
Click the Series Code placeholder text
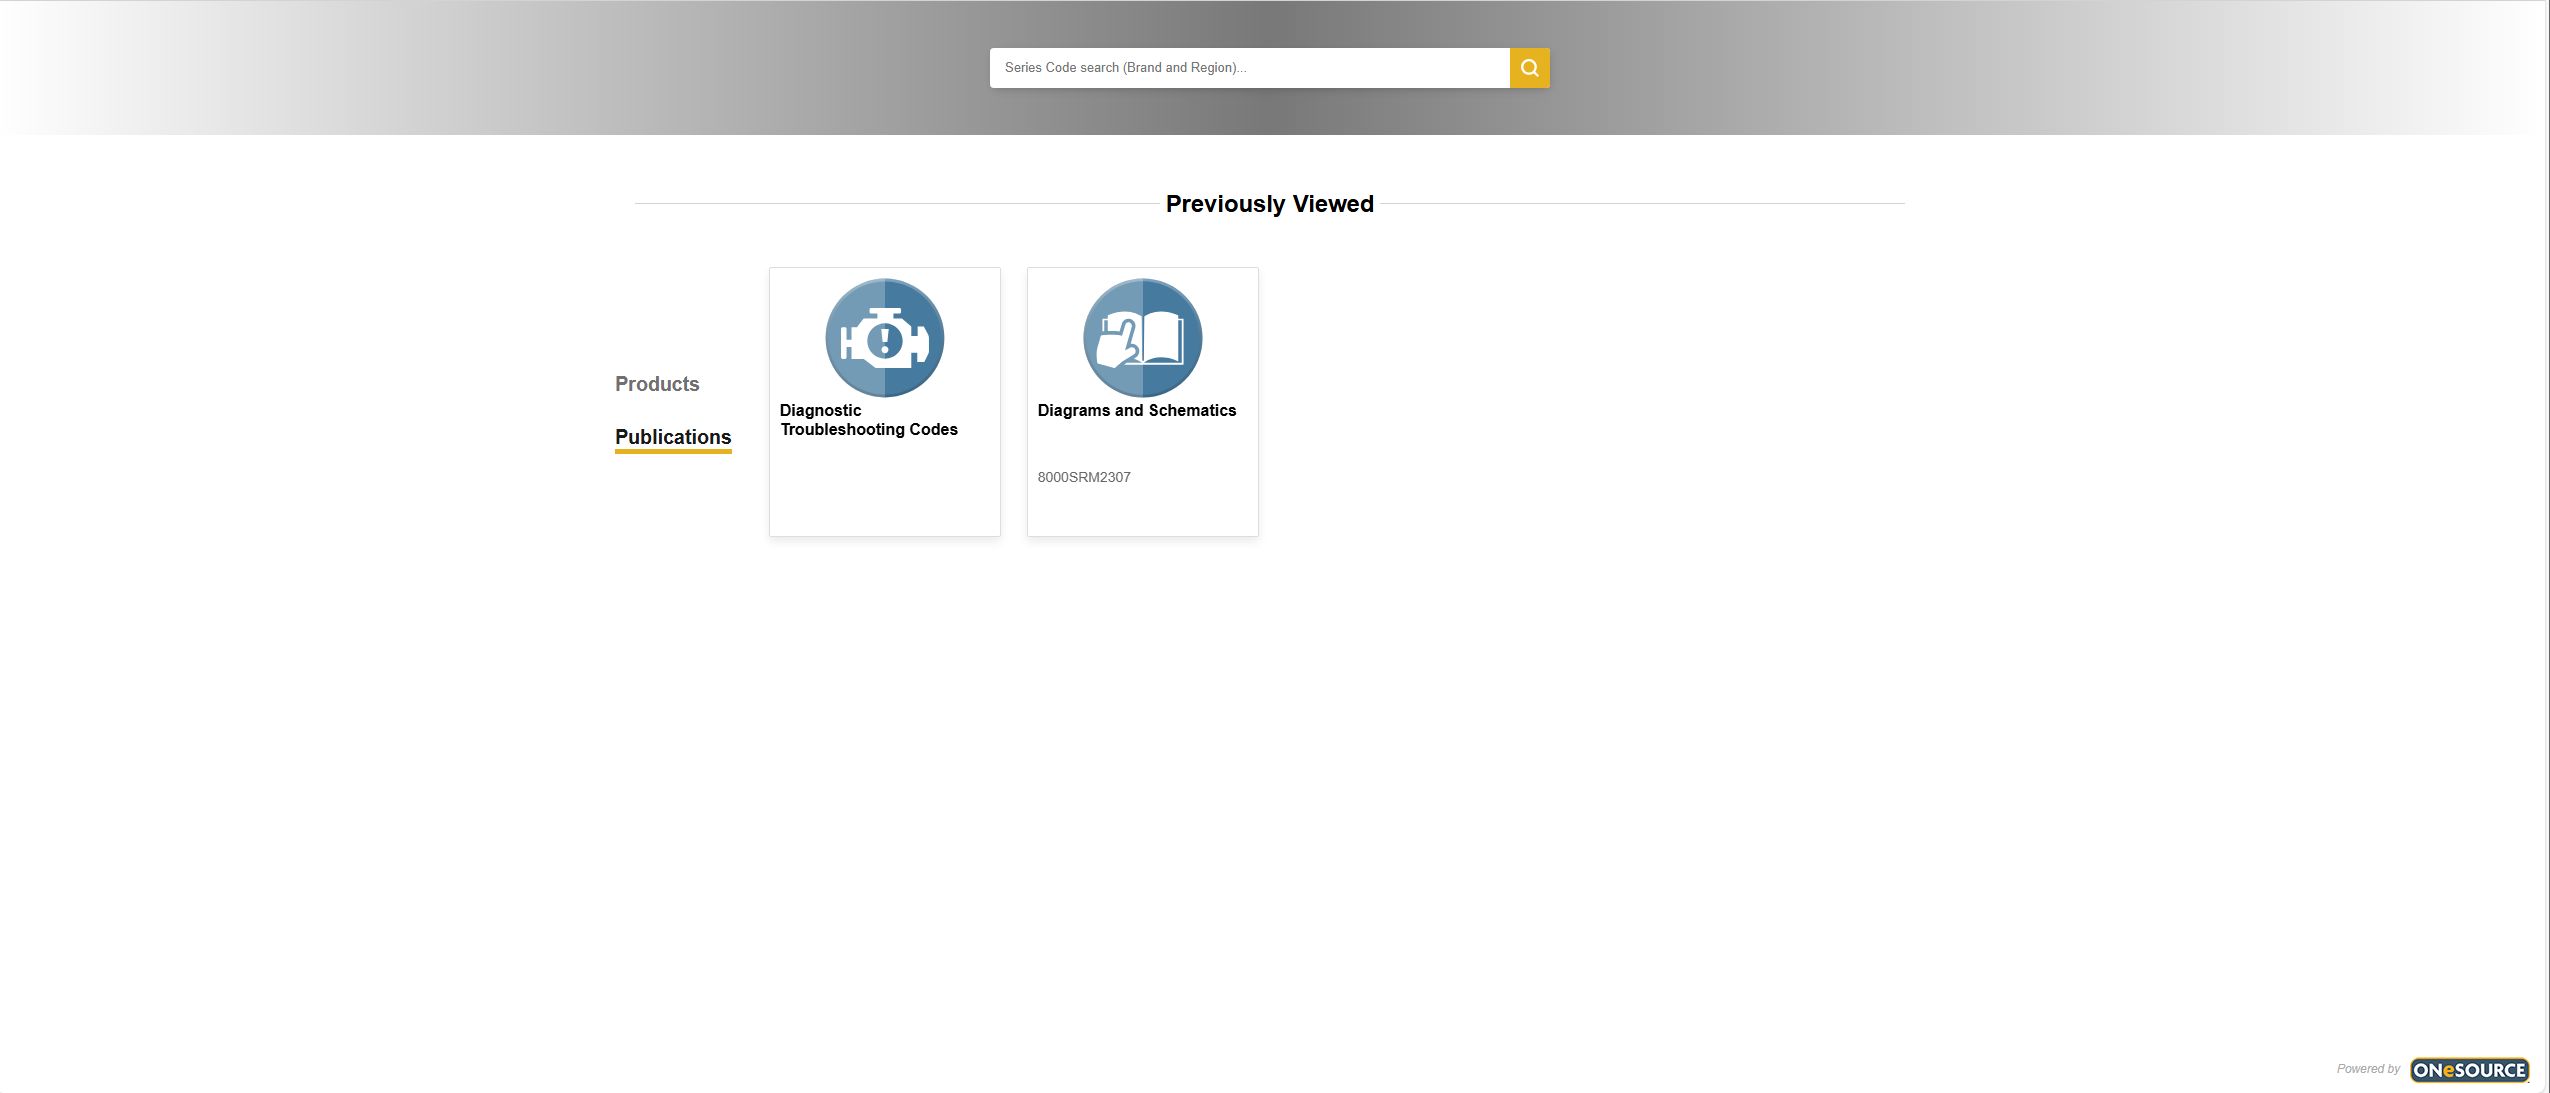[1125, 68]
